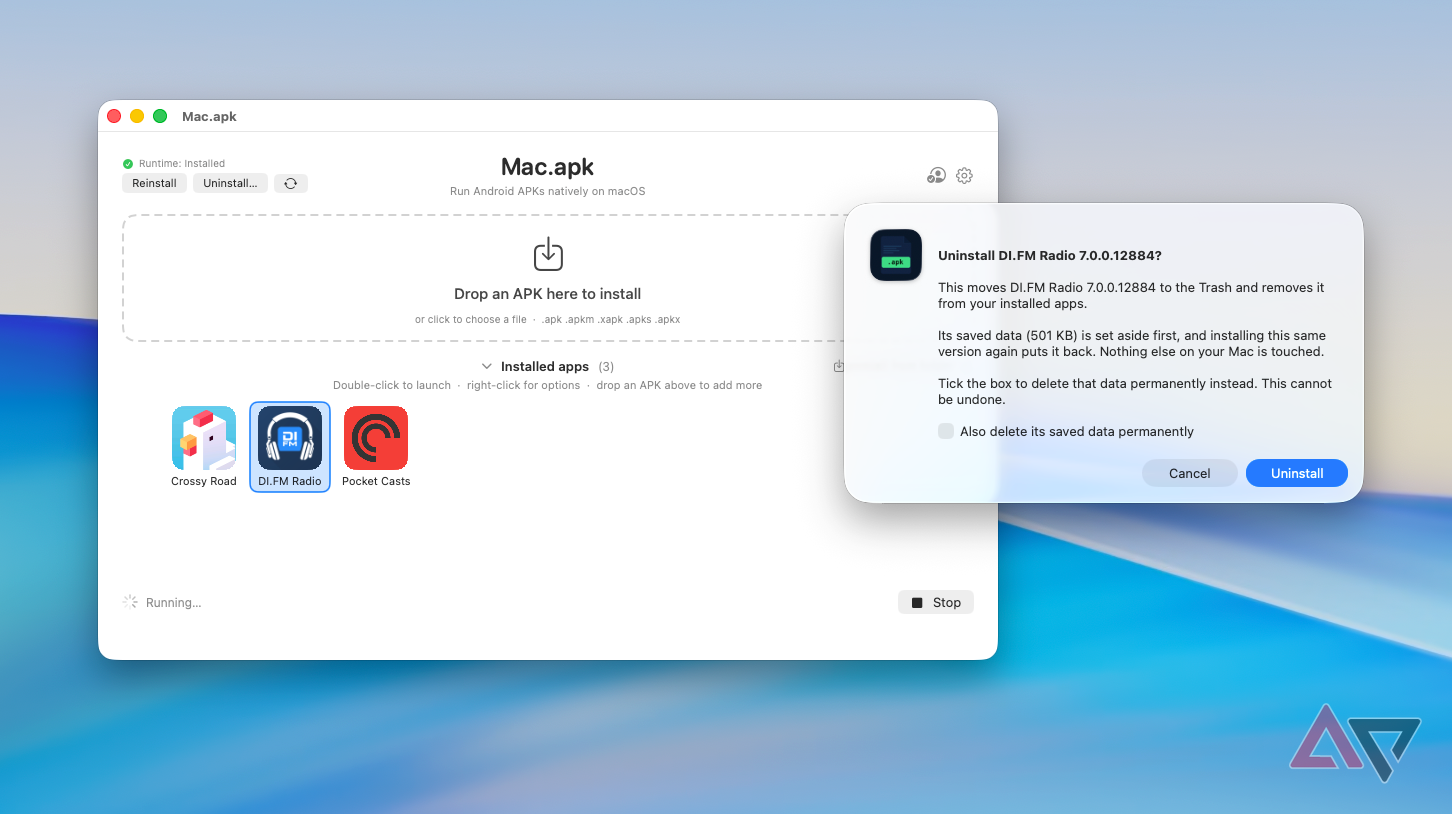Stop the running process

tap(936, 602)
